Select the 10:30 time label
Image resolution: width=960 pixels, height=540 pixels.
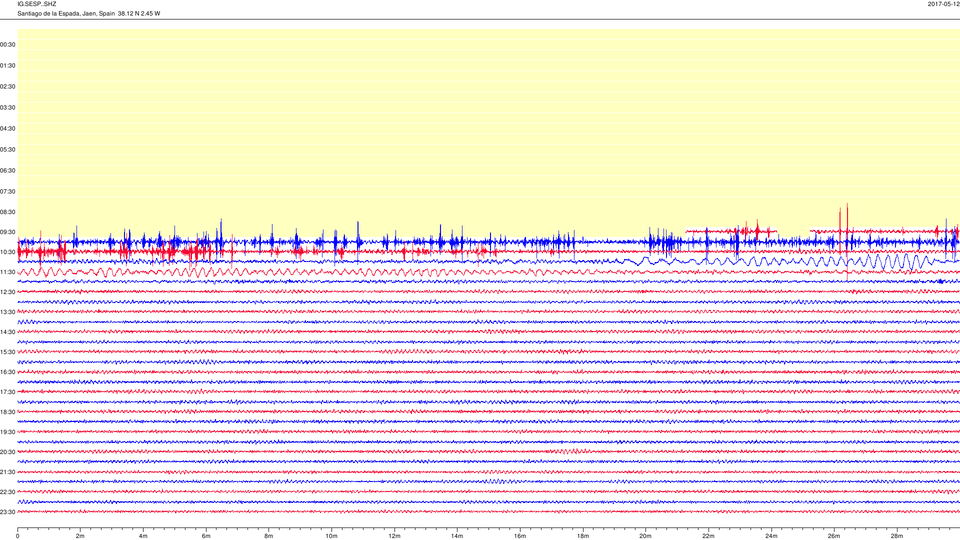point(8,252)
